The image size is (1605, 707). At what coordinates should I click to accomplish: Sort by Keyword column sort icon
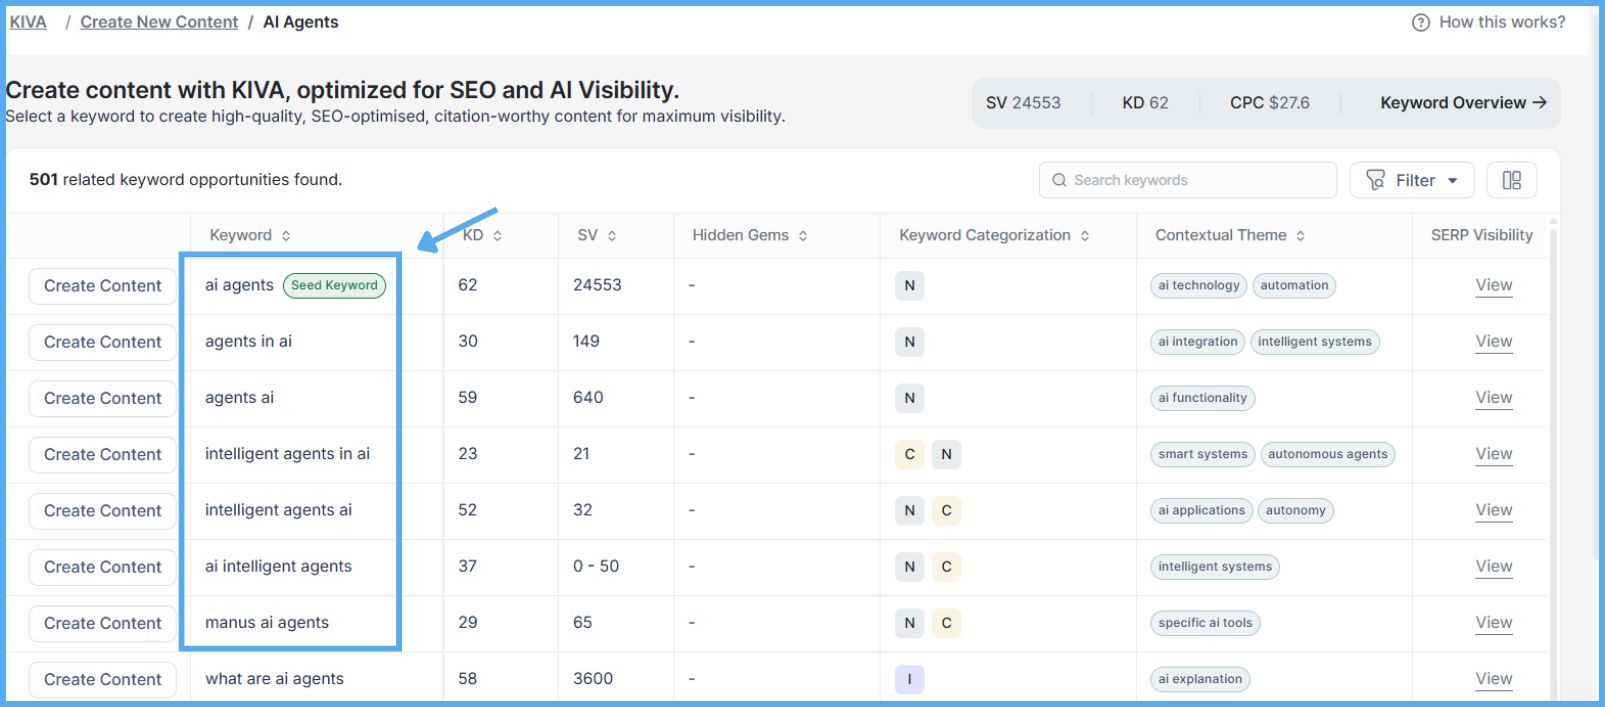286,236
